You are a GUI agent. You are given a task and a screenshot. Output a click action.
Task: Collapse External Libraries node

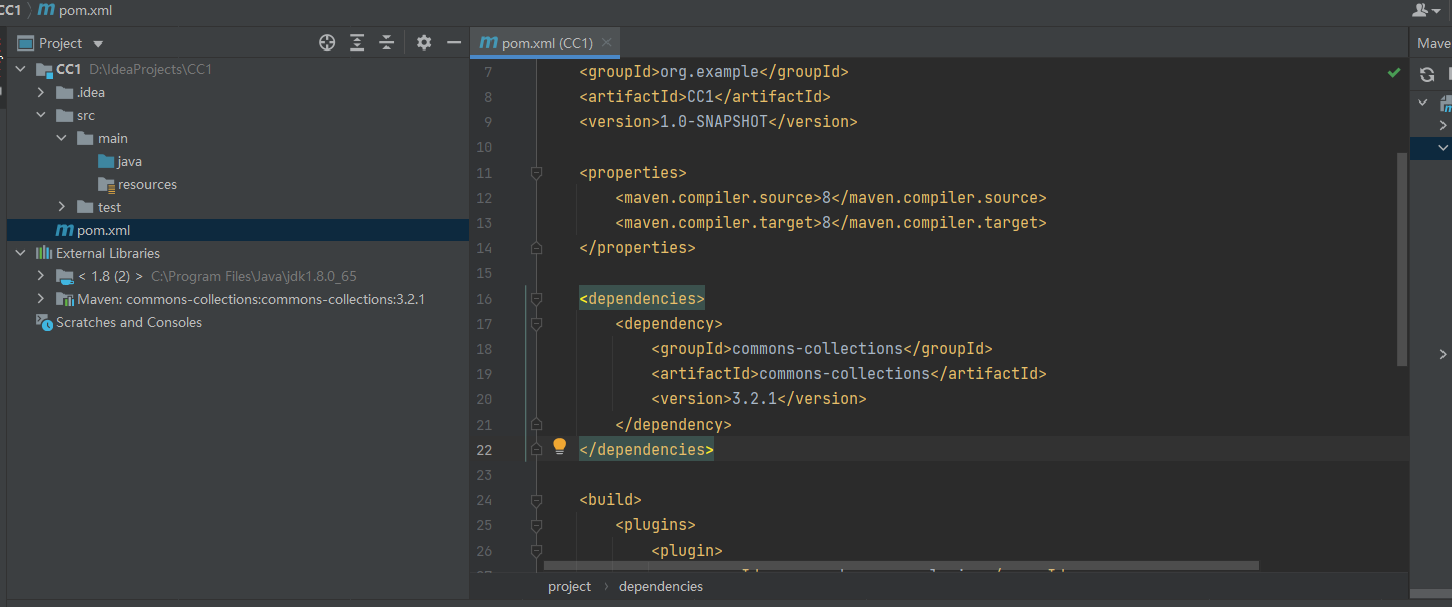pos(21,253)
